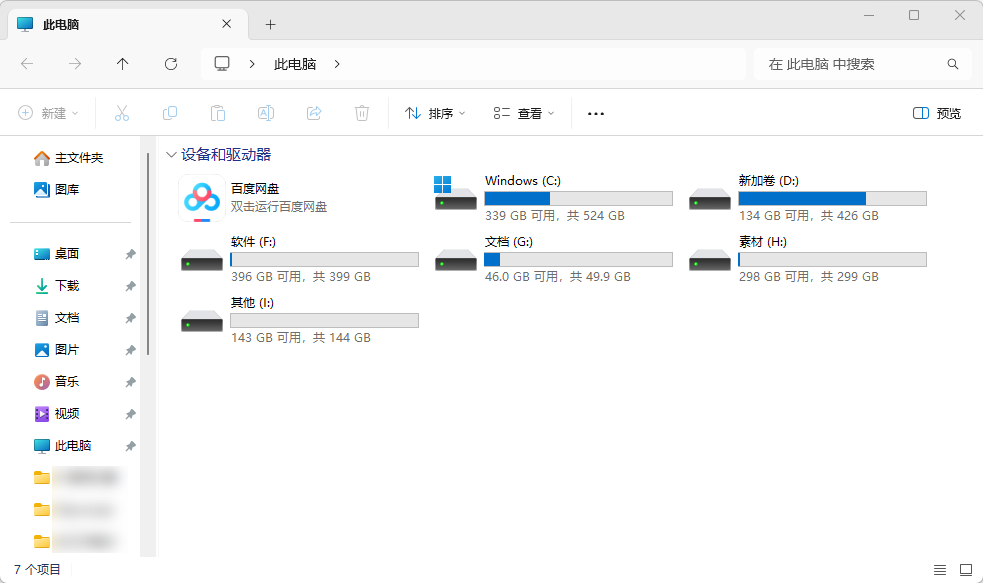Go forward with the right arrow
This screenshot has width=983, height=583.
click(x=75, y=64)
